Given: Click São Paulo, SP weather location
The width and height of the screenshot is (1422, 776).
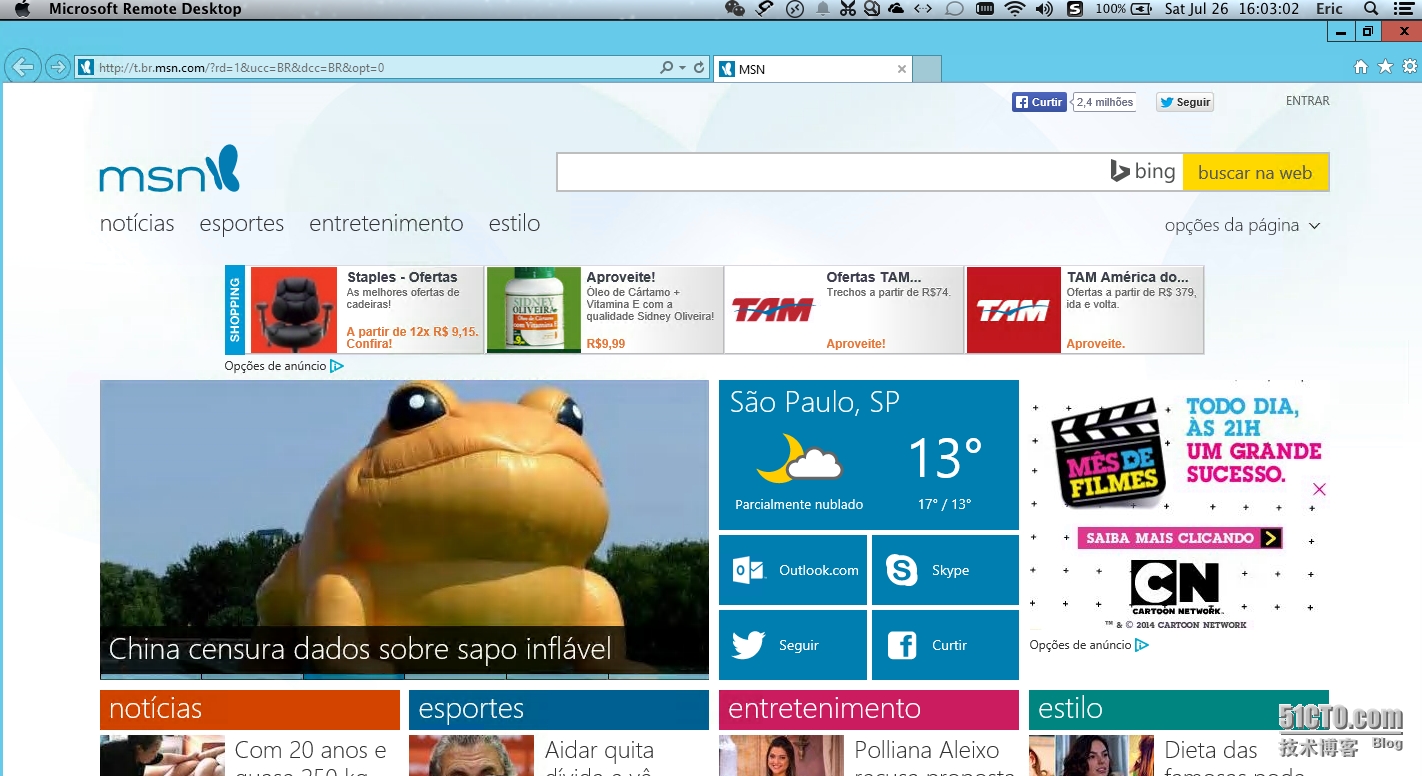Looking at the screenshot, I should [x=815, y=402].
